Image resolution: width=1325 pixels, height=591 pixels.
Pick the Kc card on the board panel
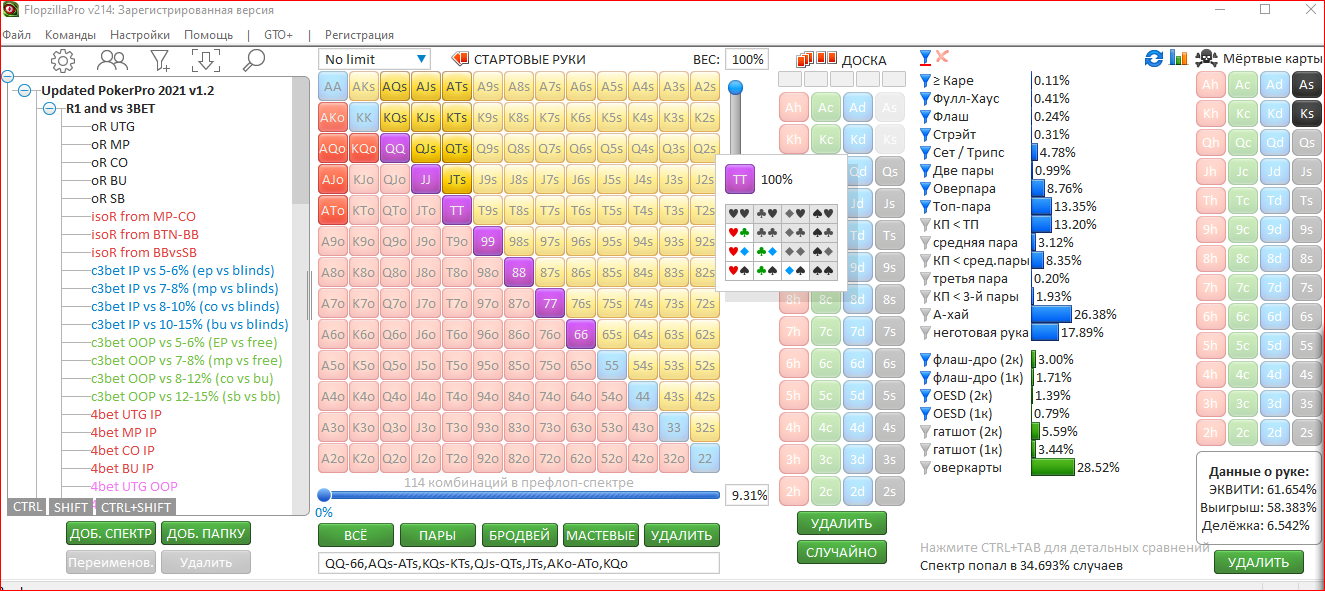coord(825,139)
